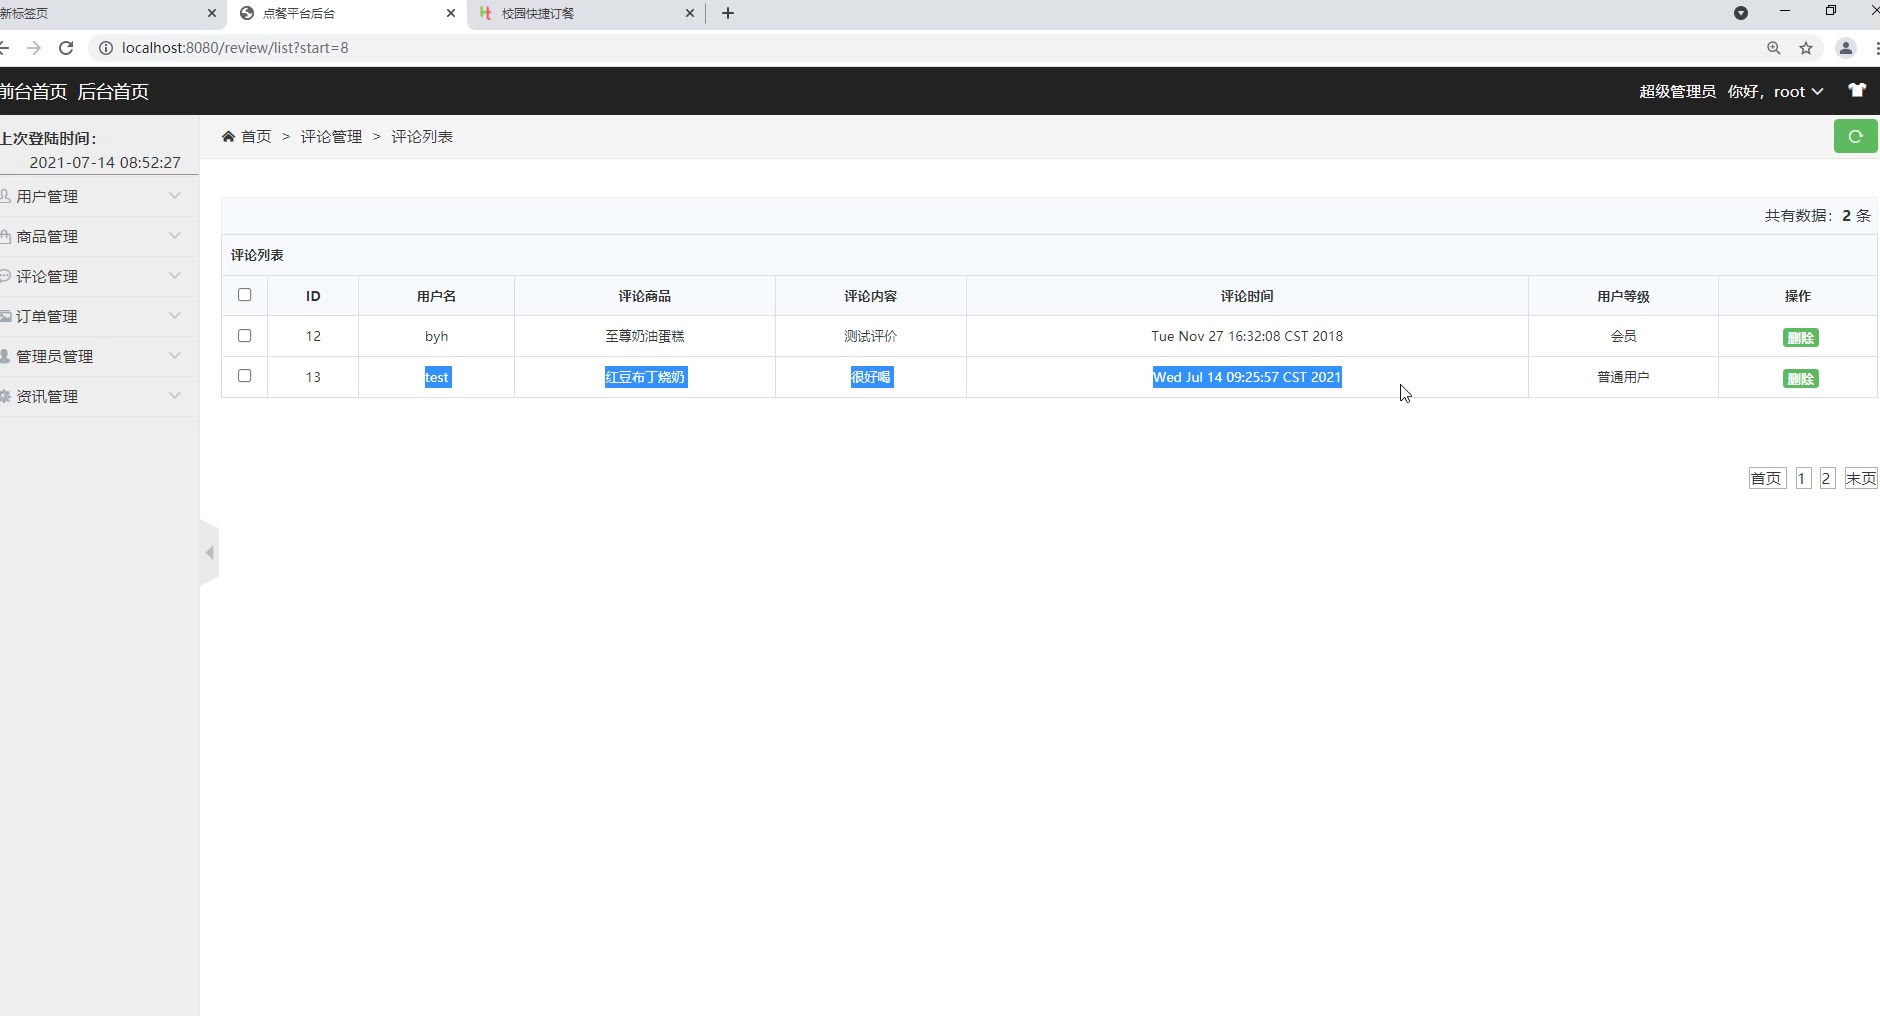The height and width of the screenshot is (1016, 1880).
Task: Expand 评论管理 sidebar menu
Action: point(99,276)
